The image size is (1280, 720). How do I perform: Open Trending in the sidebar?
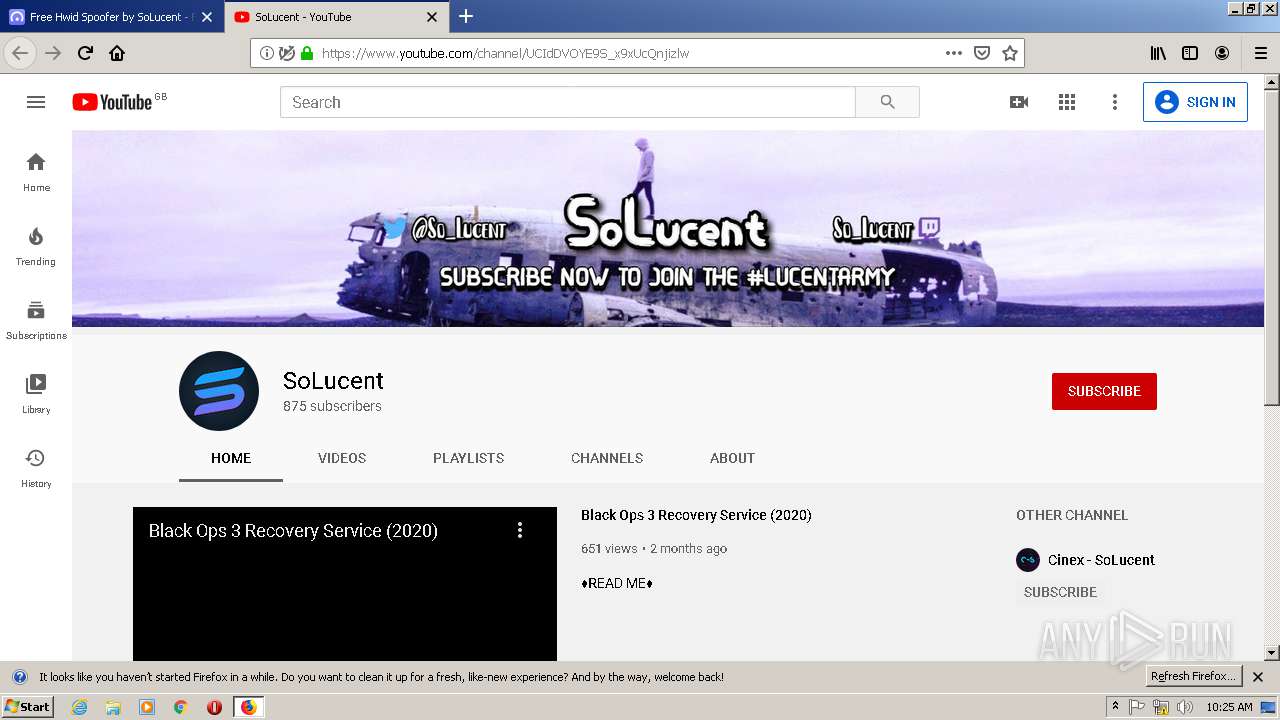36,247
